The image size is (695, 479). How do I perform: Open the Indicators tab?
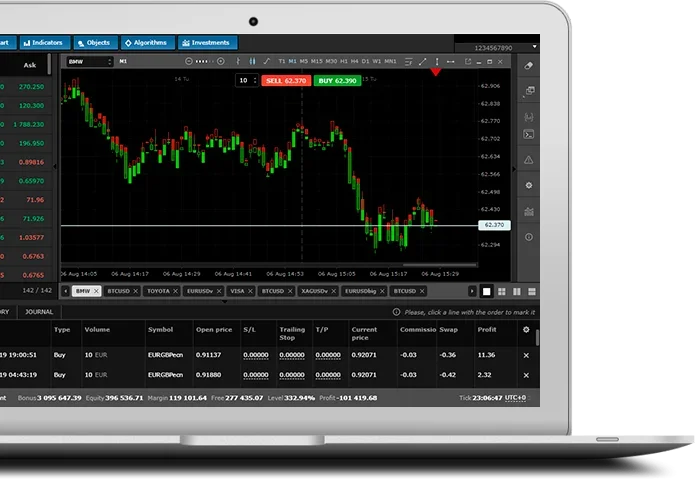pos(45,43)
